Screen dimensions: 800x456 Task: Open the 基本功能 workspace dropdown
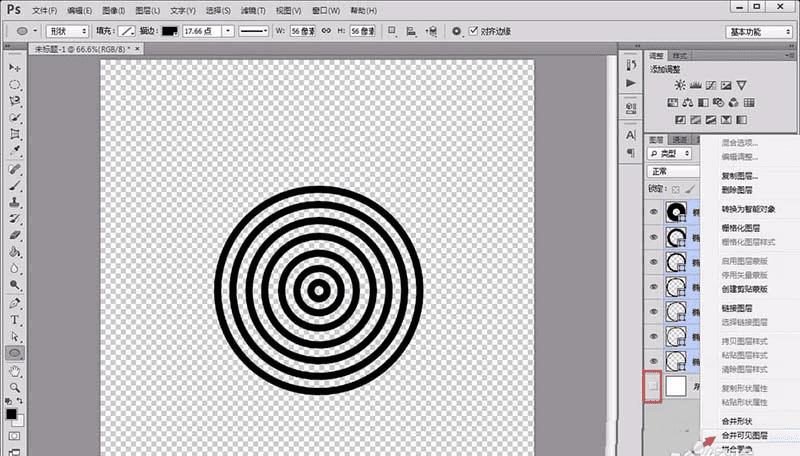tap(759, 32)
